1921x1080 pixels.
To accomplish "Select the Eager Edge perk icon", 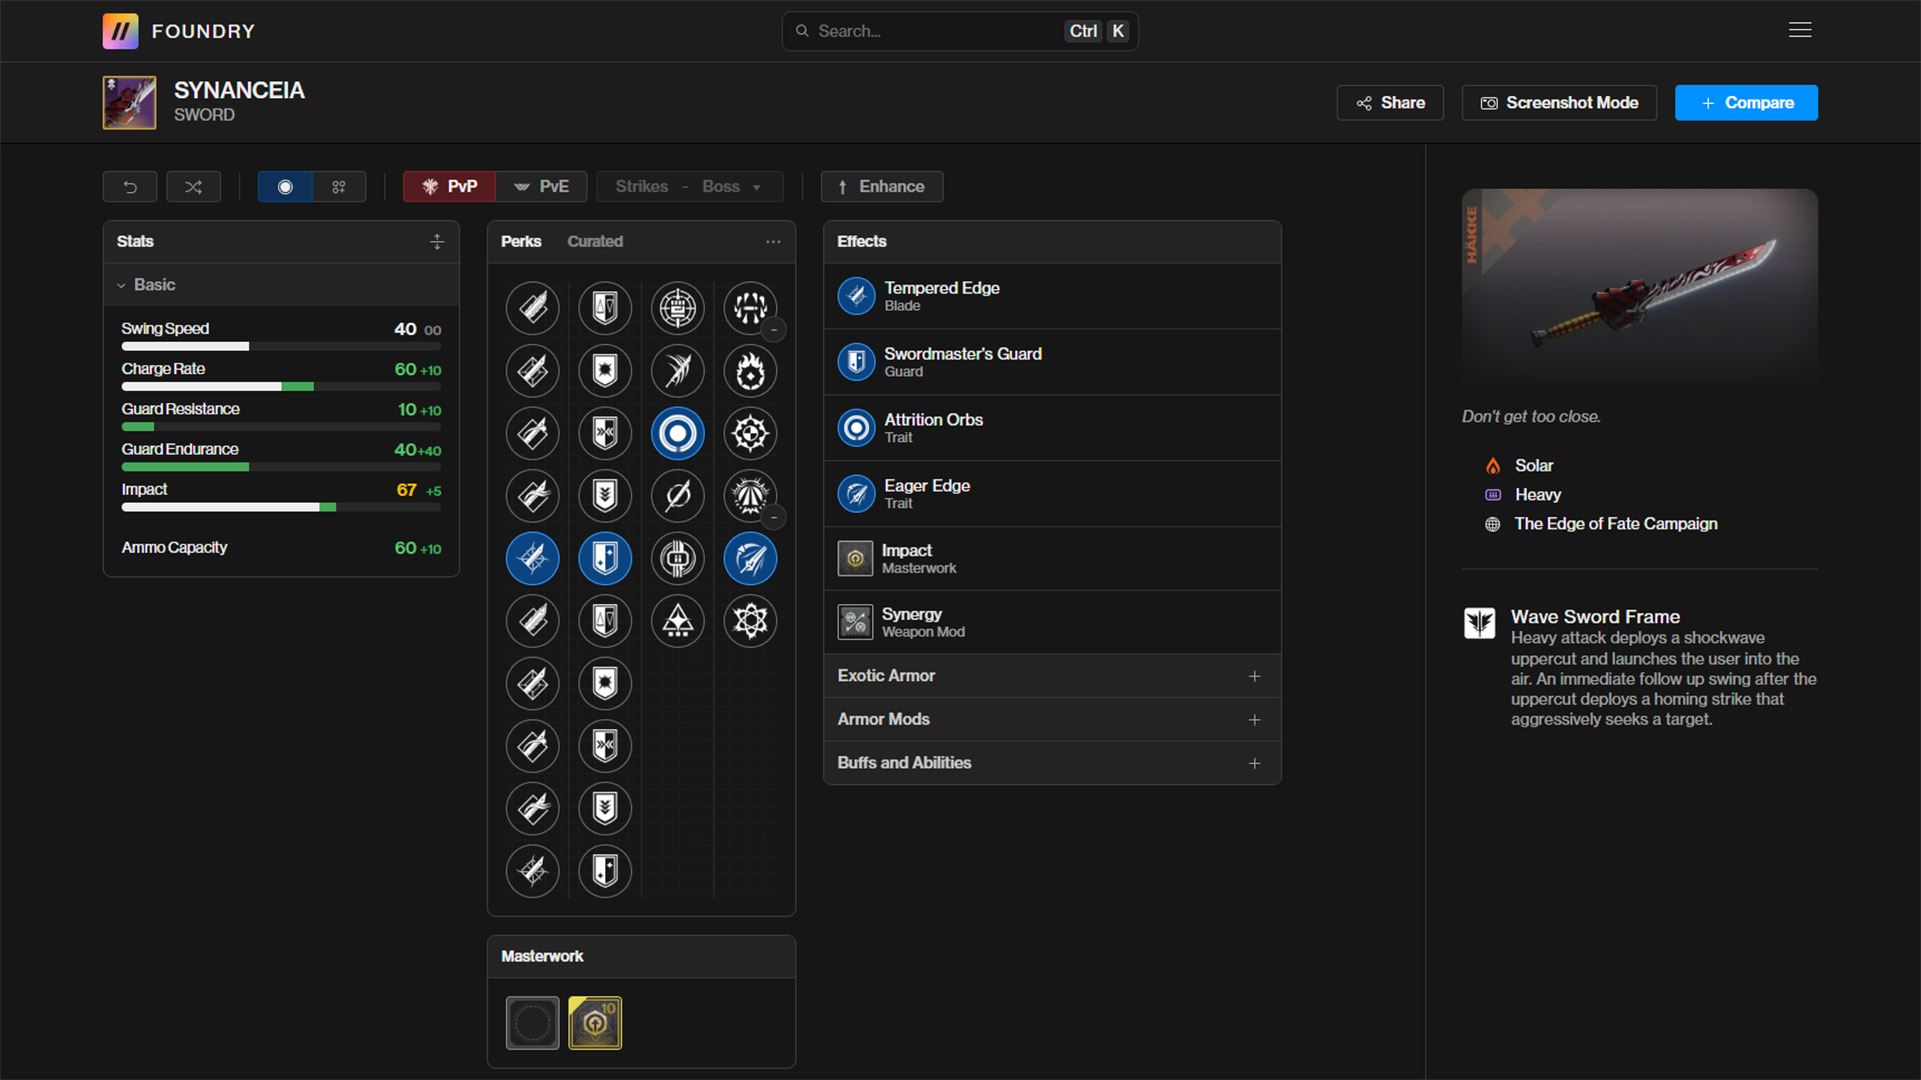I will coord(750,558).
